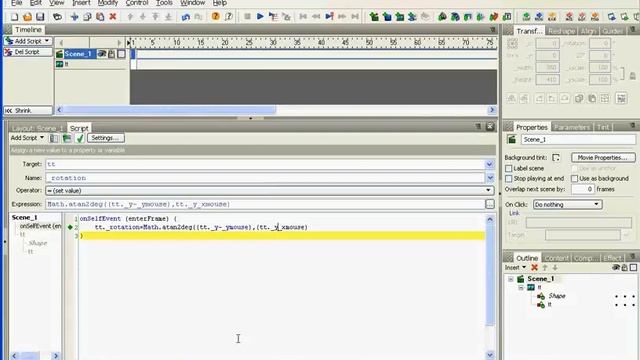640x360 pixels.
Task: Select Shape item in Outline tree
Action: click(557, 296)
